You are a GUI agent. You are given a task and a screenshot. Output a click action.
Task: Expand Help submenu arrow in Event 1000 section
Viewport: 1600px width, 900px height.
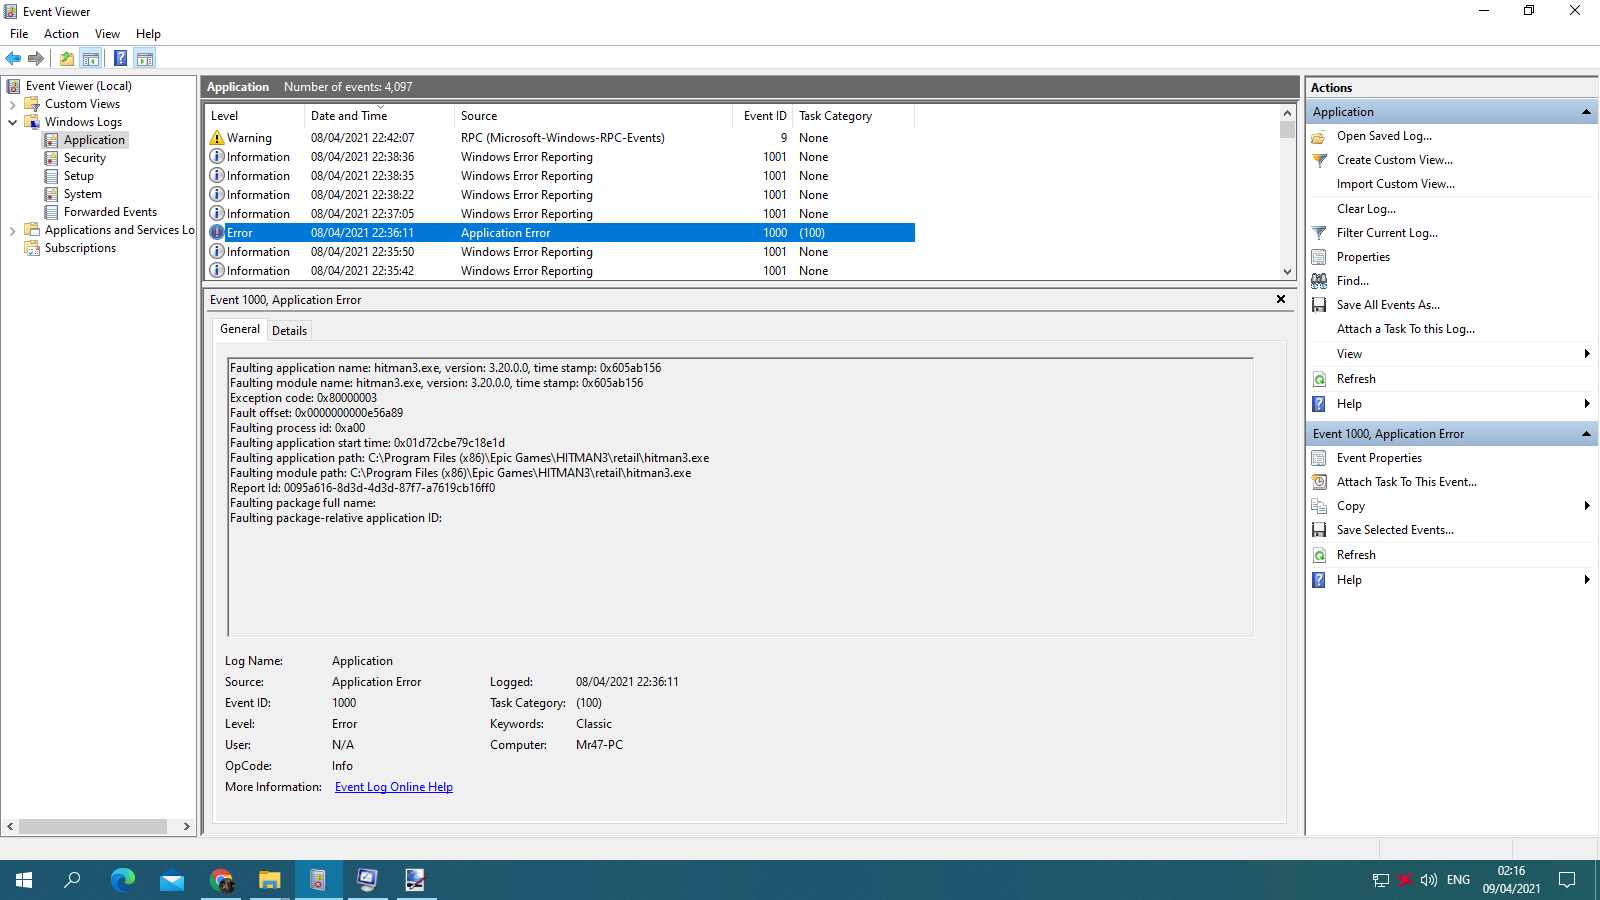pyautogui.click(x=1587, y=580)
